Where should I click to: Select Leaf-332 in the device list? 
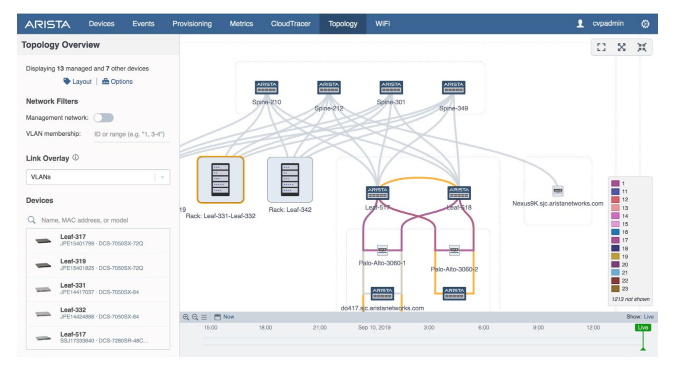pos(98,313)
